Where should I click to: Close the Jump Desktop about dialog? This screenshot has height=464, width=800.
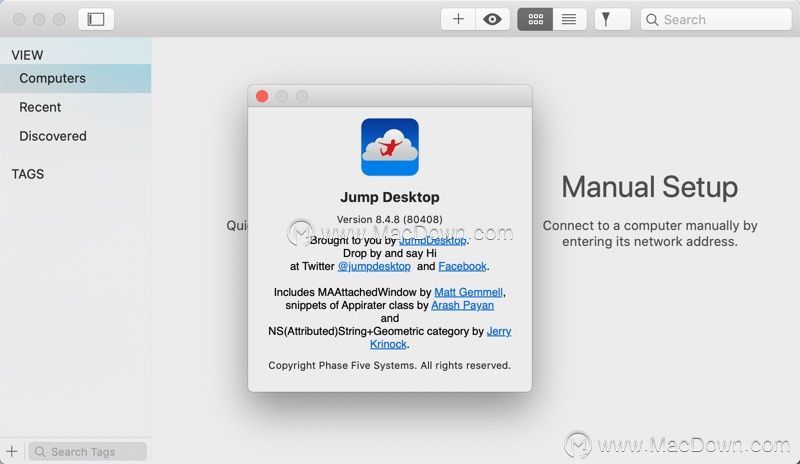click(x=262, y=96)
